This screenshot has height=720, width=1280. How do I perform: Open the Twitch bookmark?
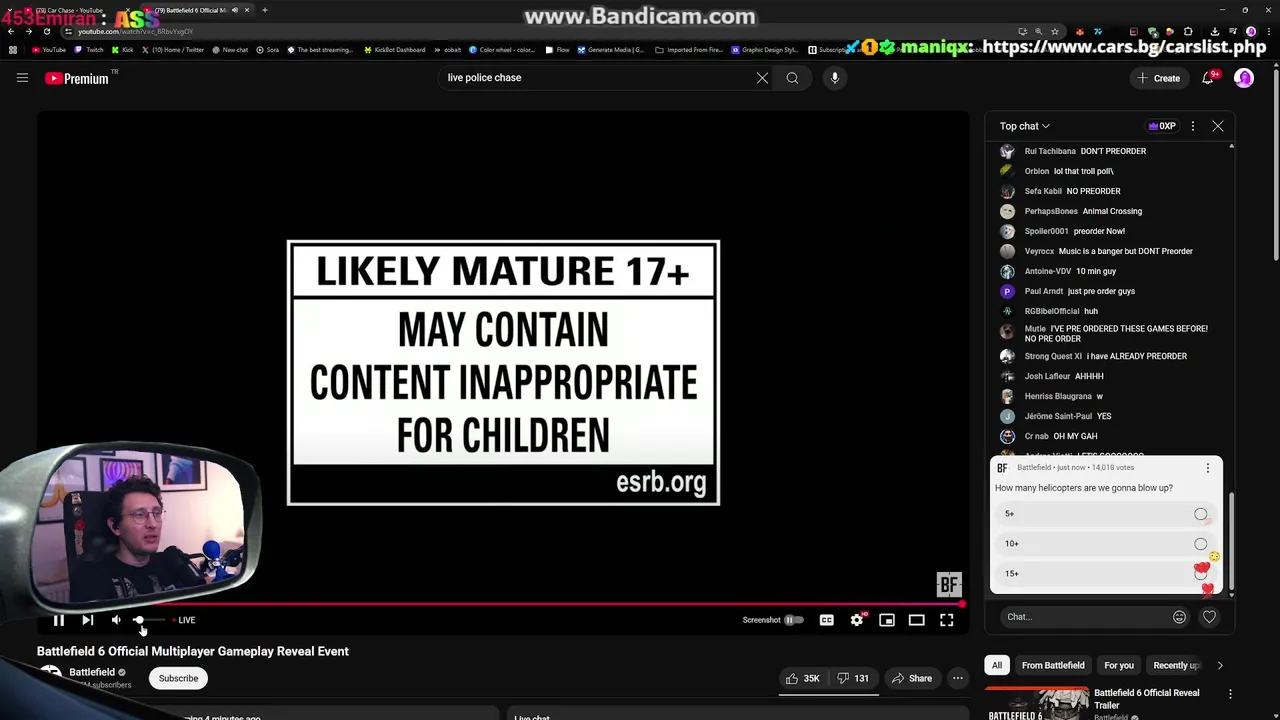coord(89,50)
